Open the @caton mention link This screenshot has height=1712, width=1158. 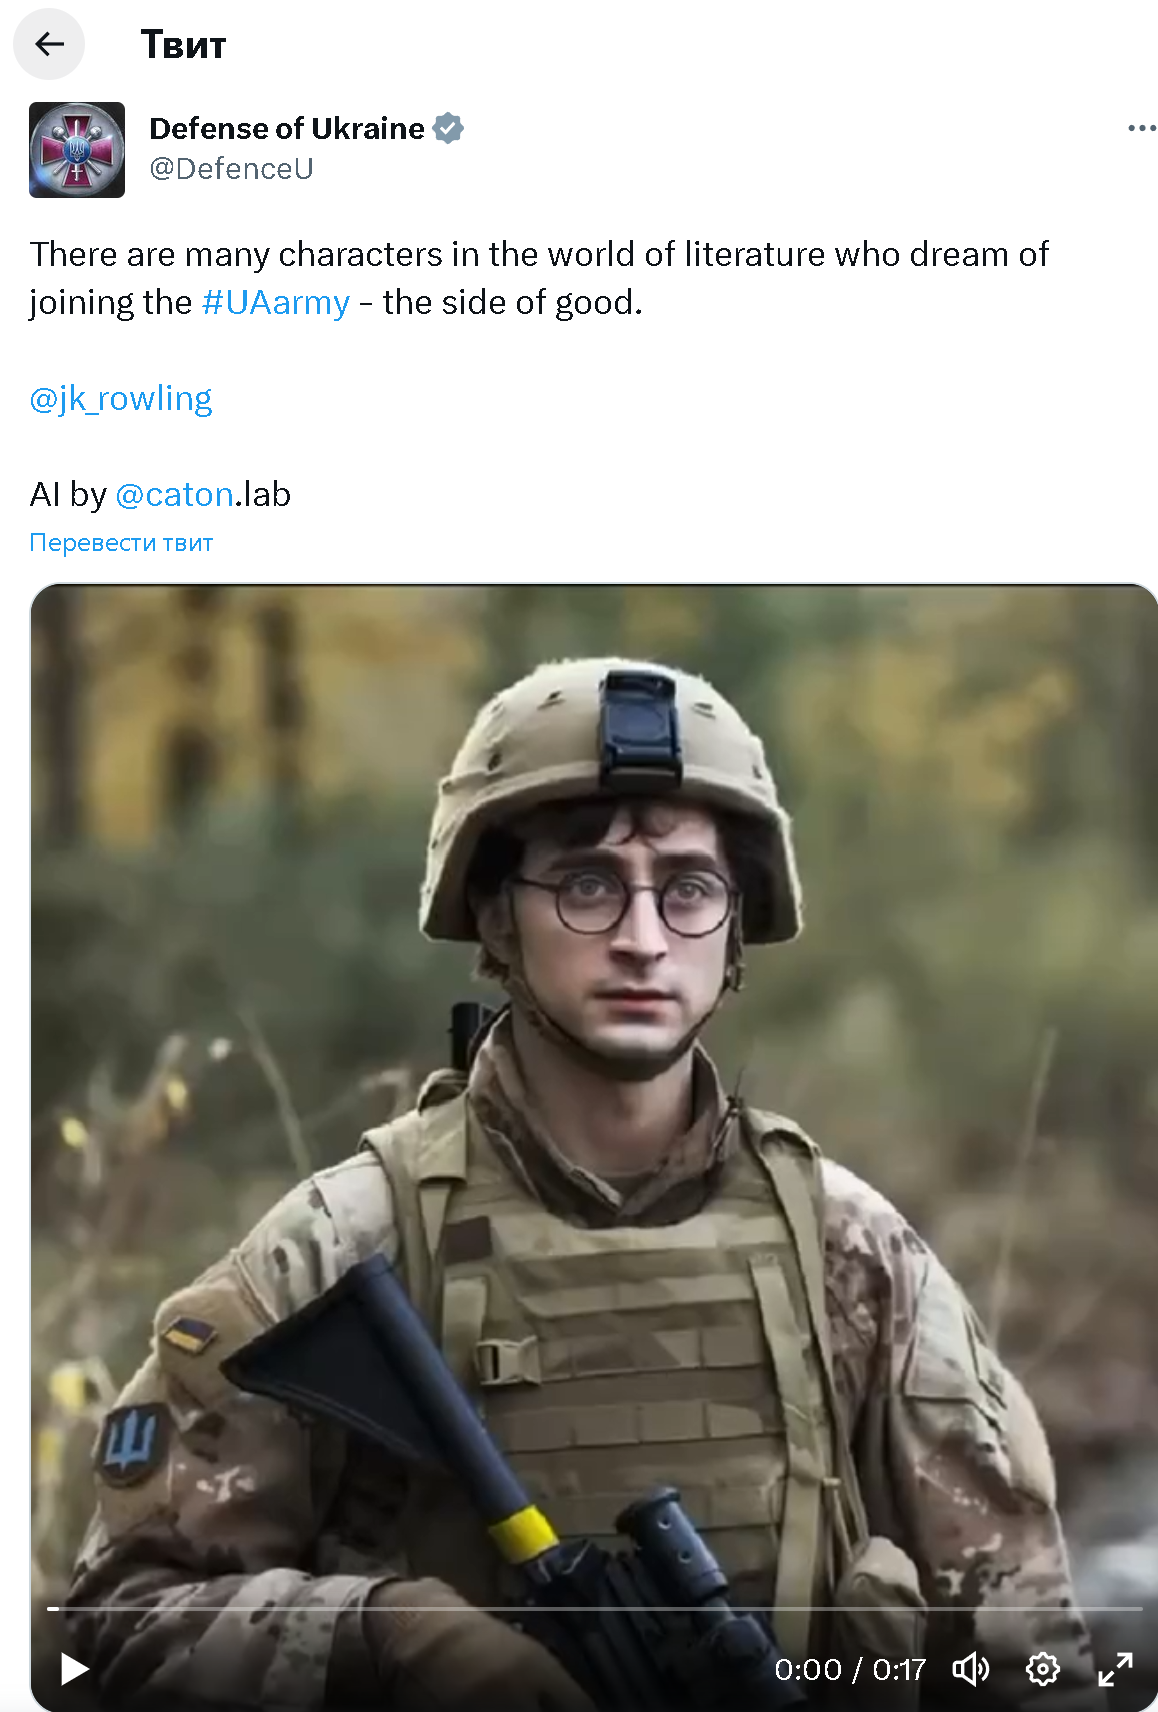click(x=175, y=494)
